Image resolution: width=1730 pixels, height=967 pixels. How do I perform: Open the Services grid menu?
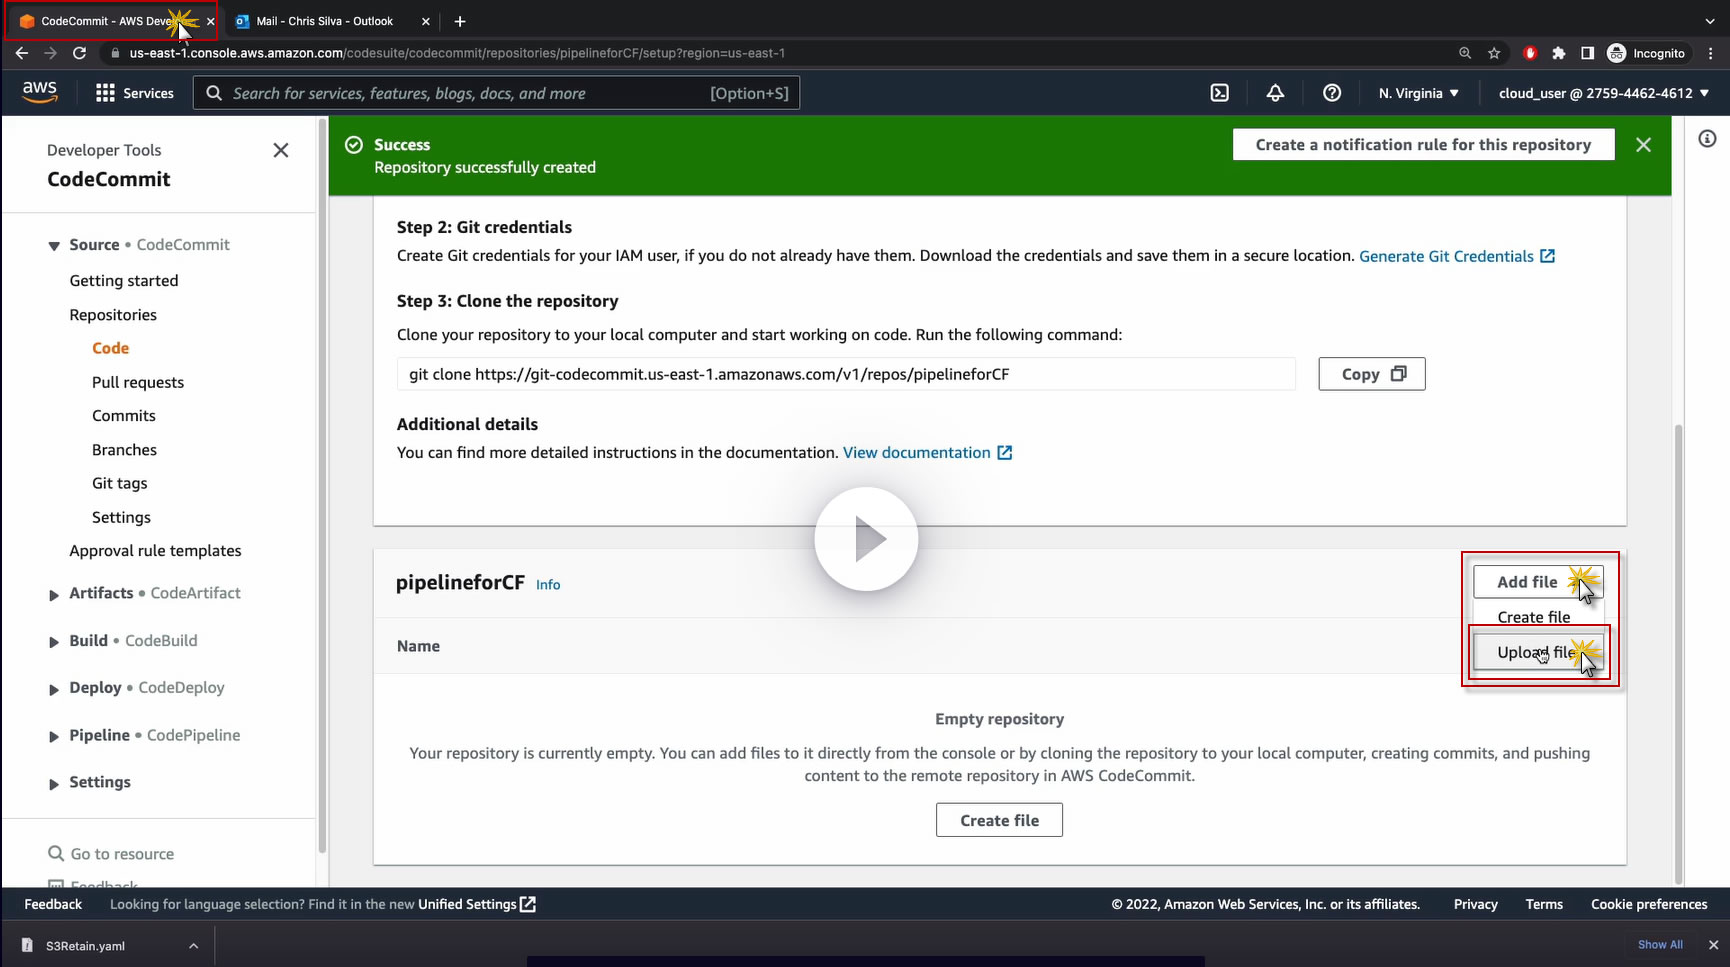pyautogui.click(x=134, y=93)
